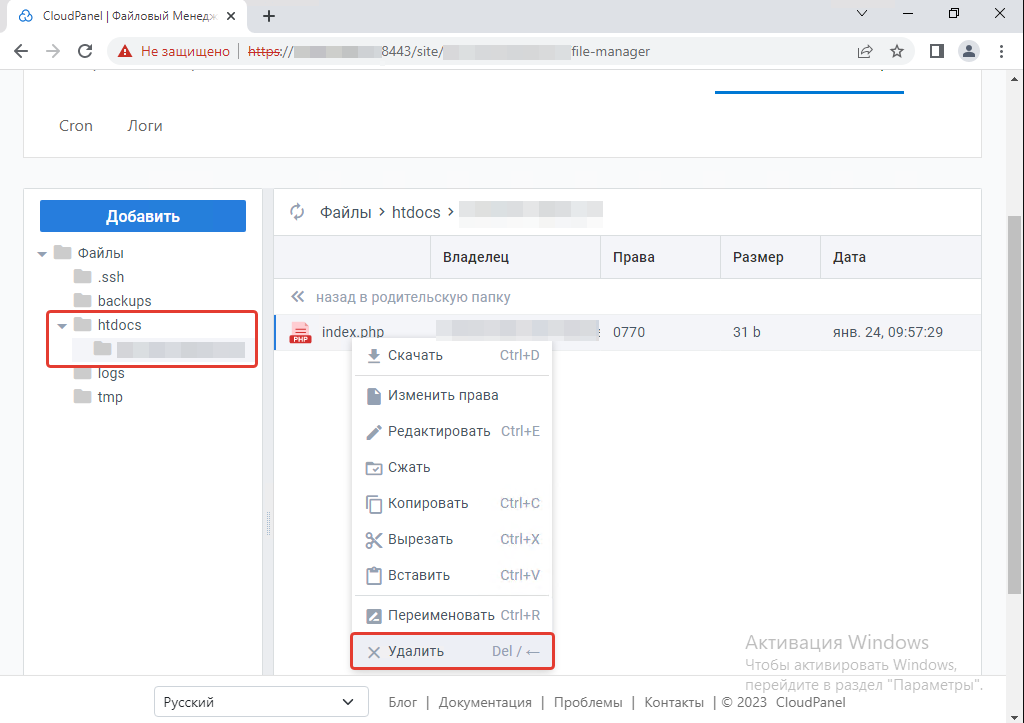Collapse the htdocs folder tree arrow
Screen dimensions: 1024x723
click(x=62, y=326)
